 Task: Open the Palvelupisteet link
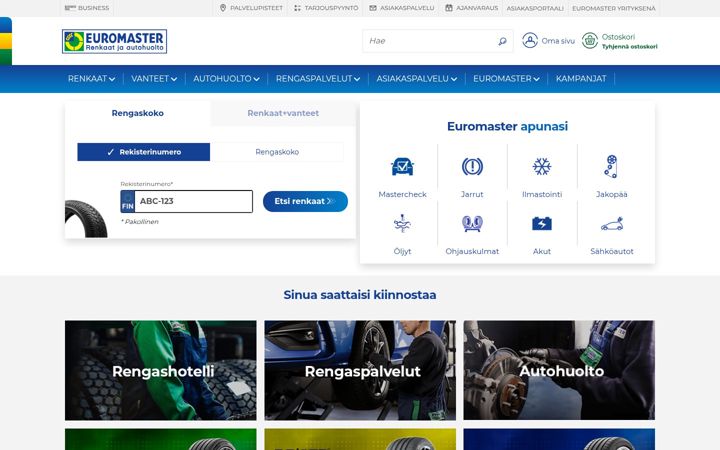[x=256, y=8]
